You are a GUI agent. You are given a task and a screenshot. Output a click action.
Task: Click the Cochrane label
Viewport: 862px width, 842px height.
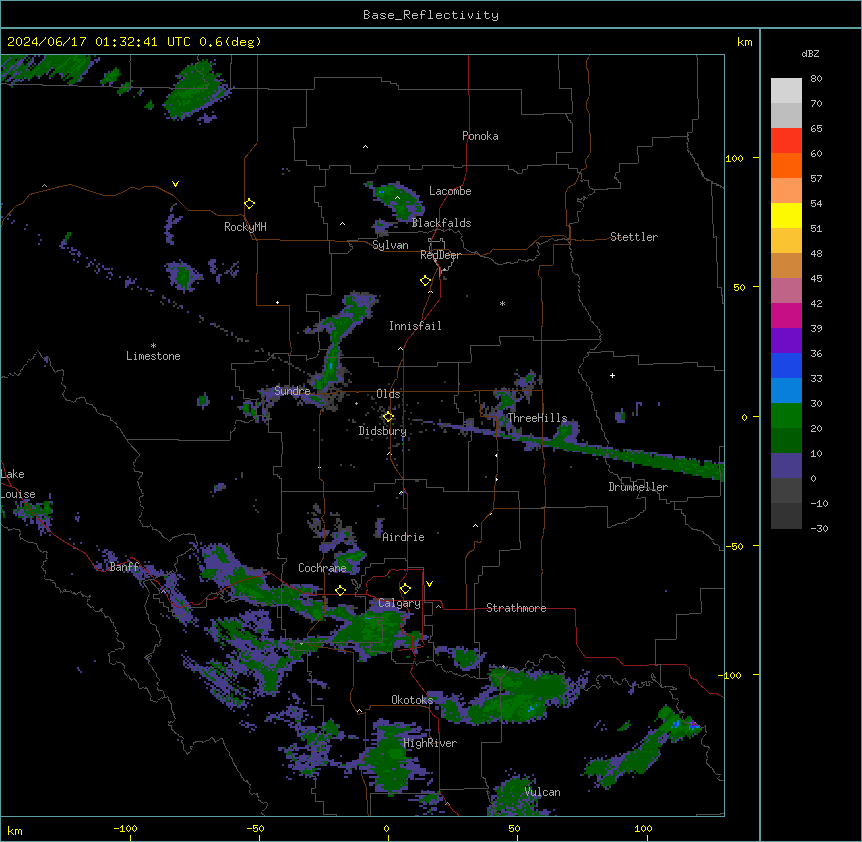(322, 568)
